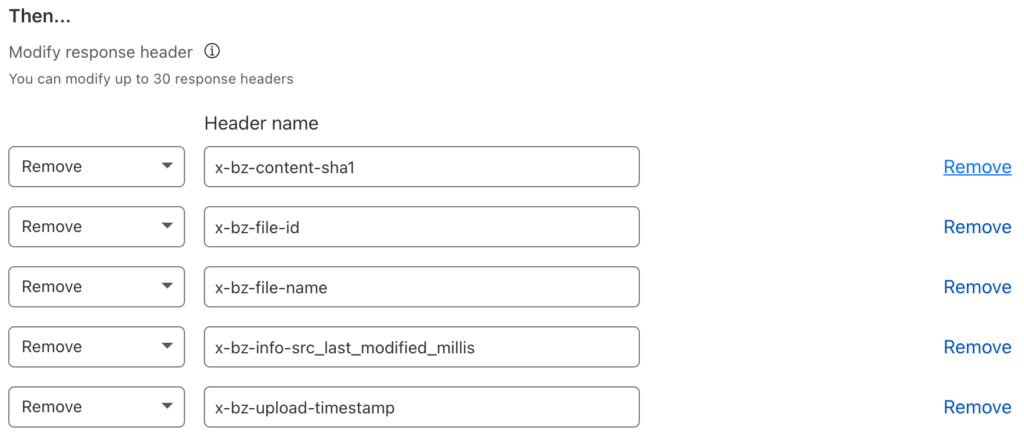Click the info icon beside Modify response header
1024x437 pixels.
pos(212,51)
